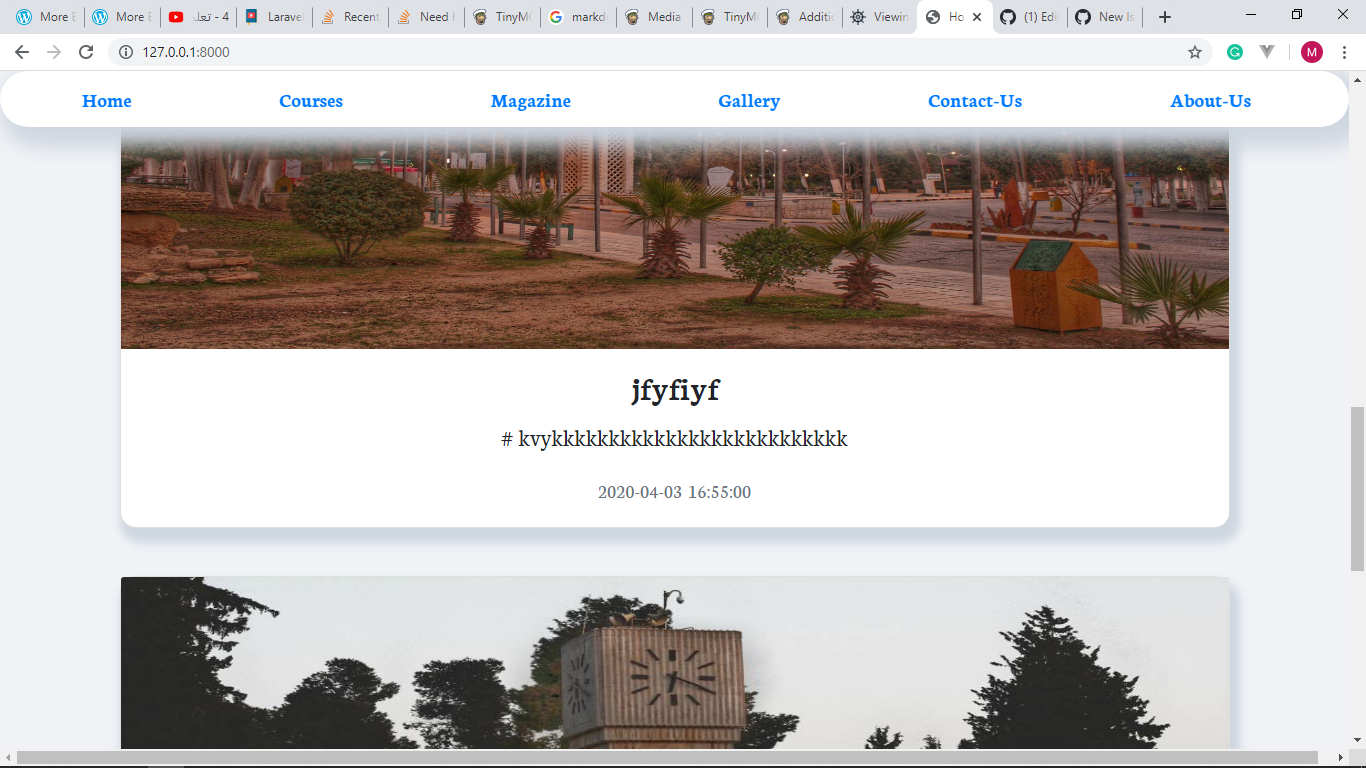
Task: Open the Magazine navigation link
Action: pyautogui.click(x=531, y=101)
